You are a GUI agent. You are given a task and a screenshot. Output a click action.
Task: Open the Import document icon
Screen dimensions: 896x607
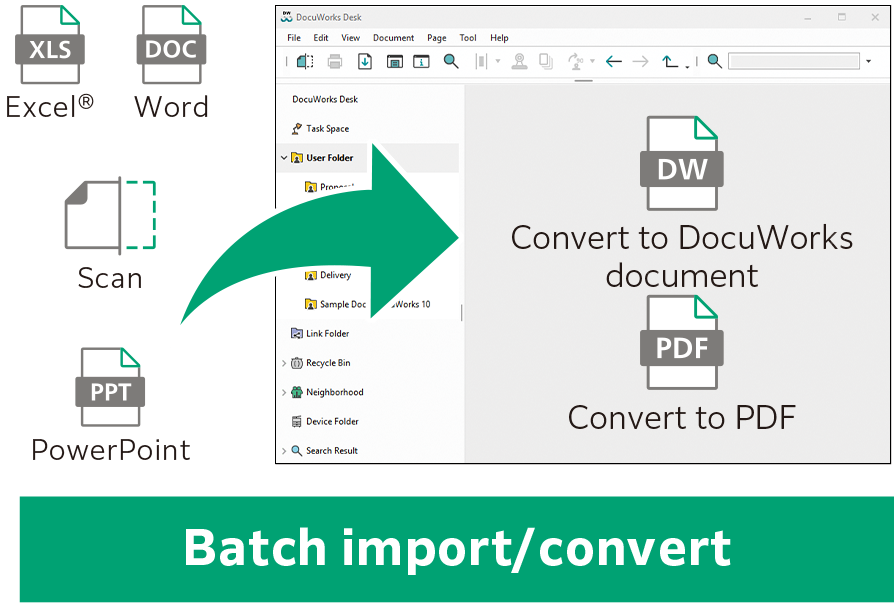pos(364,61)
